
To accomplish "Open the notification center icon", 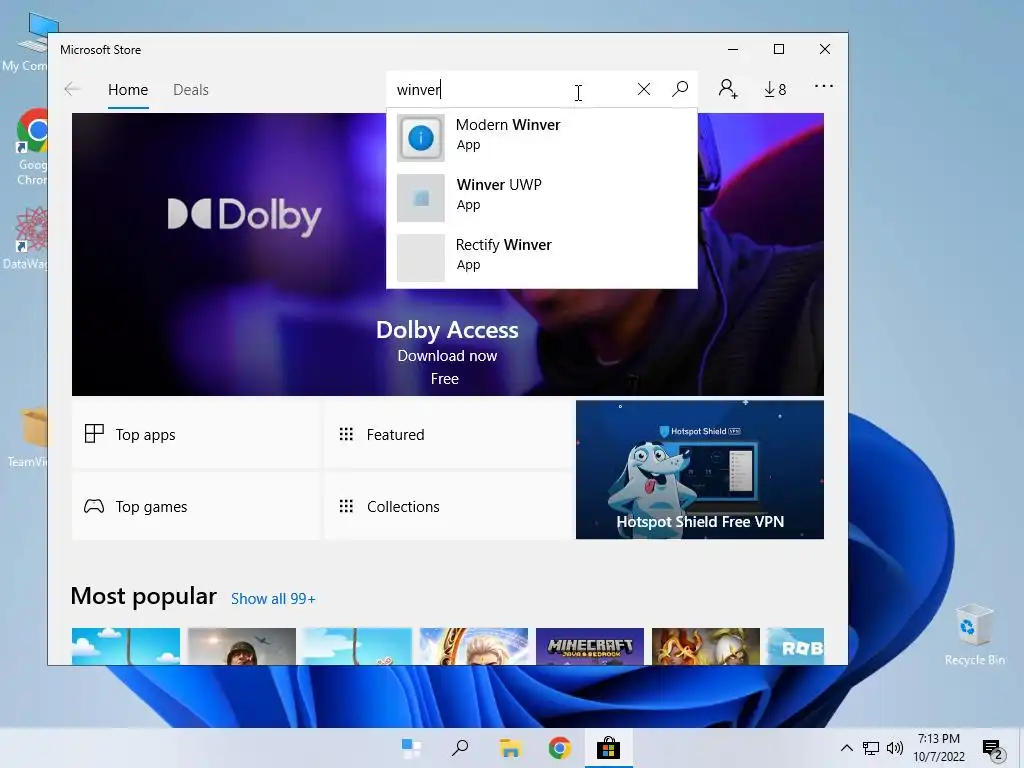I will (992, 749).
